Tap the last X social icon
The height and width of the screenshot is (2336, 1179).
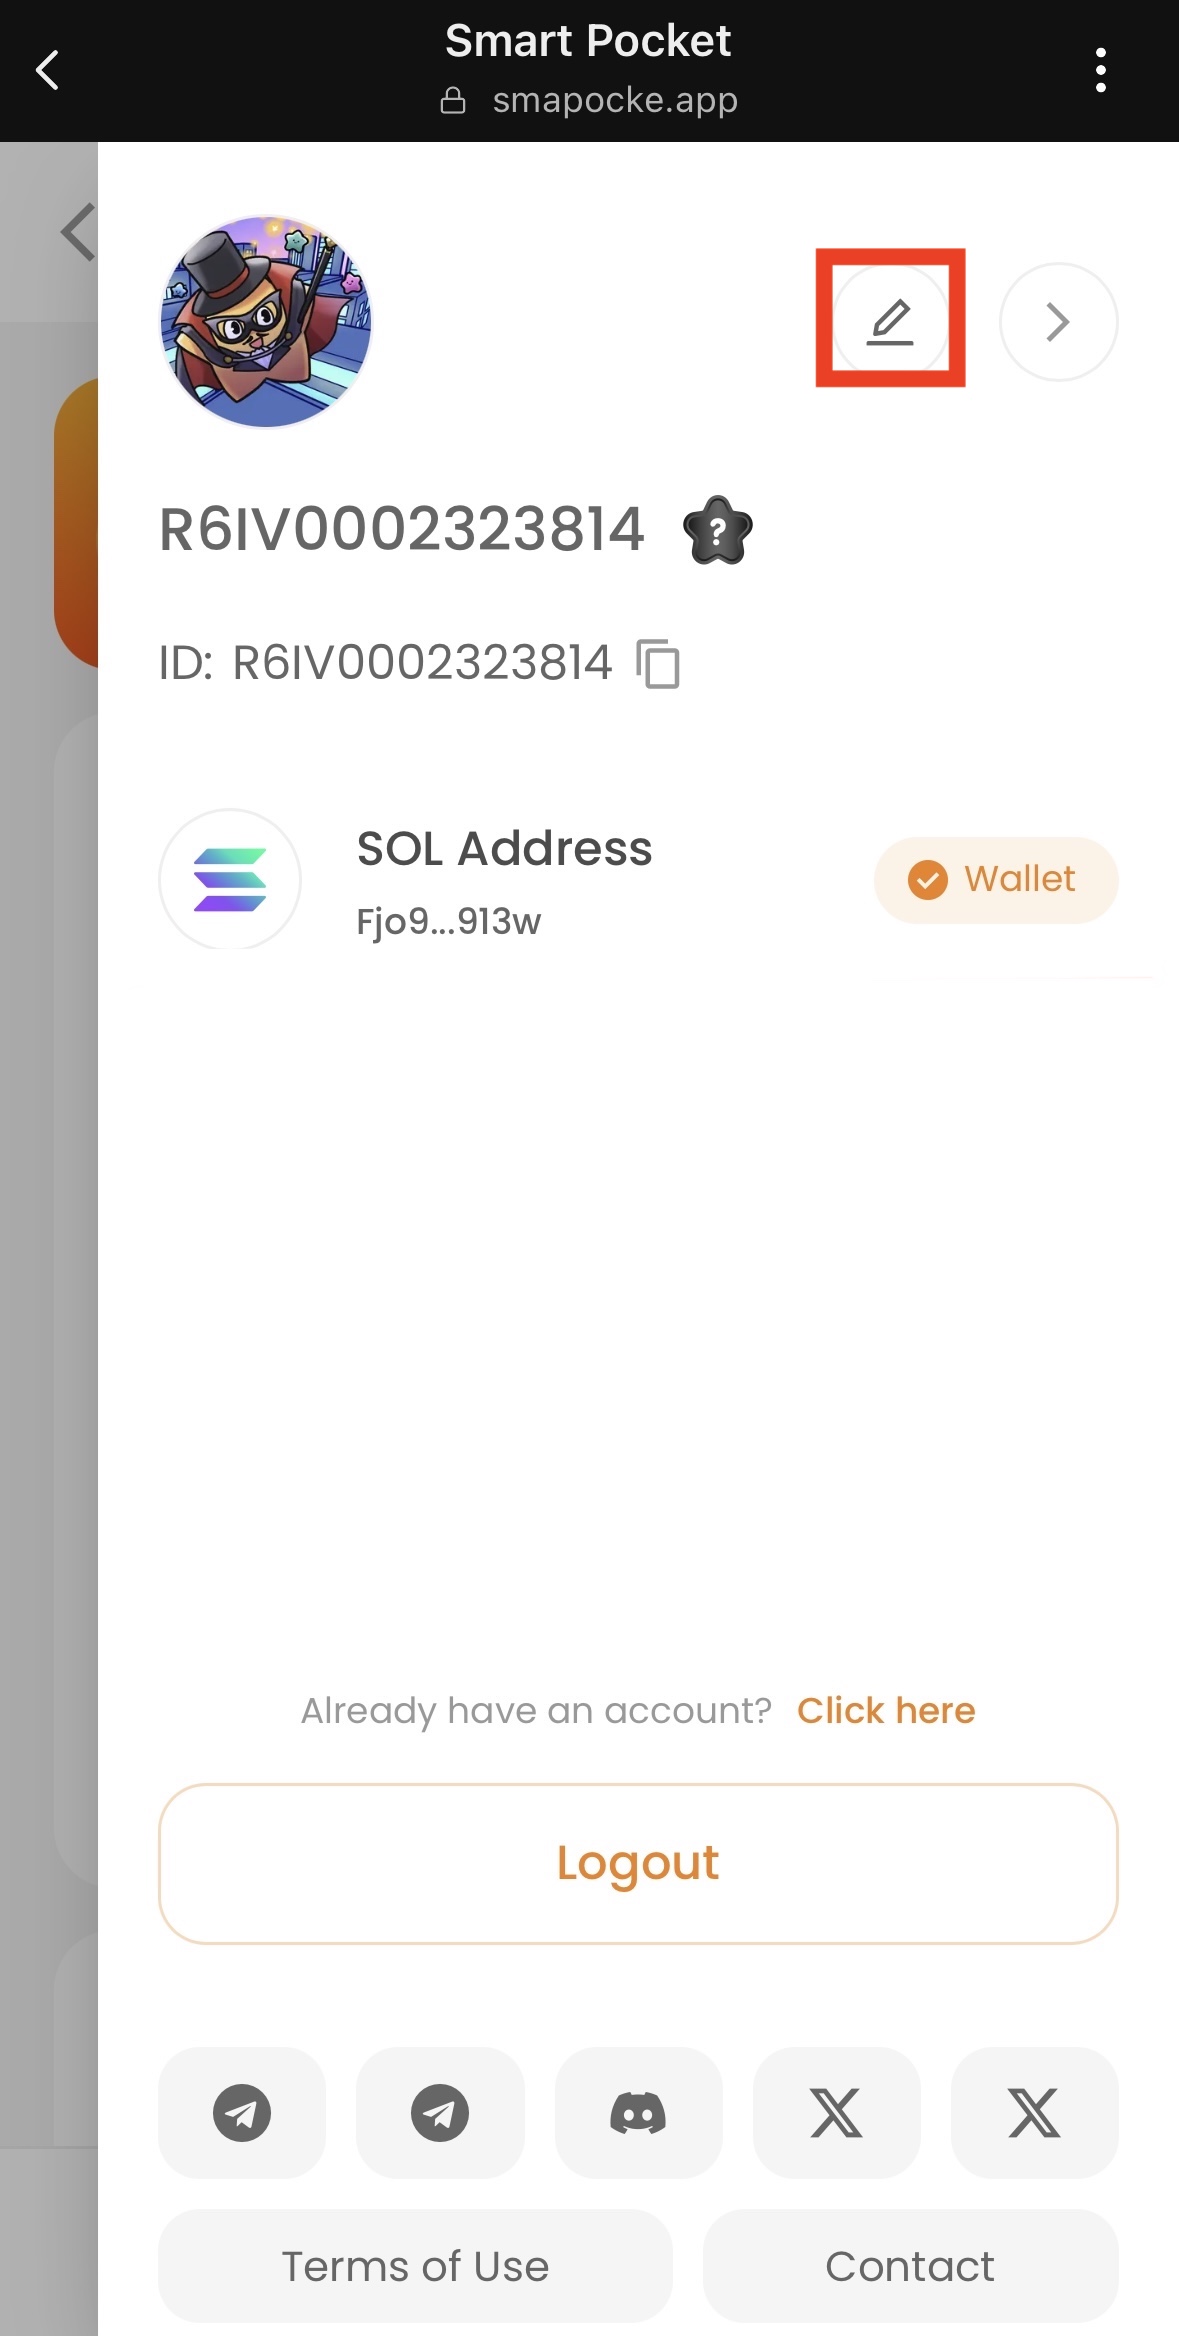pos(1034,2112)
